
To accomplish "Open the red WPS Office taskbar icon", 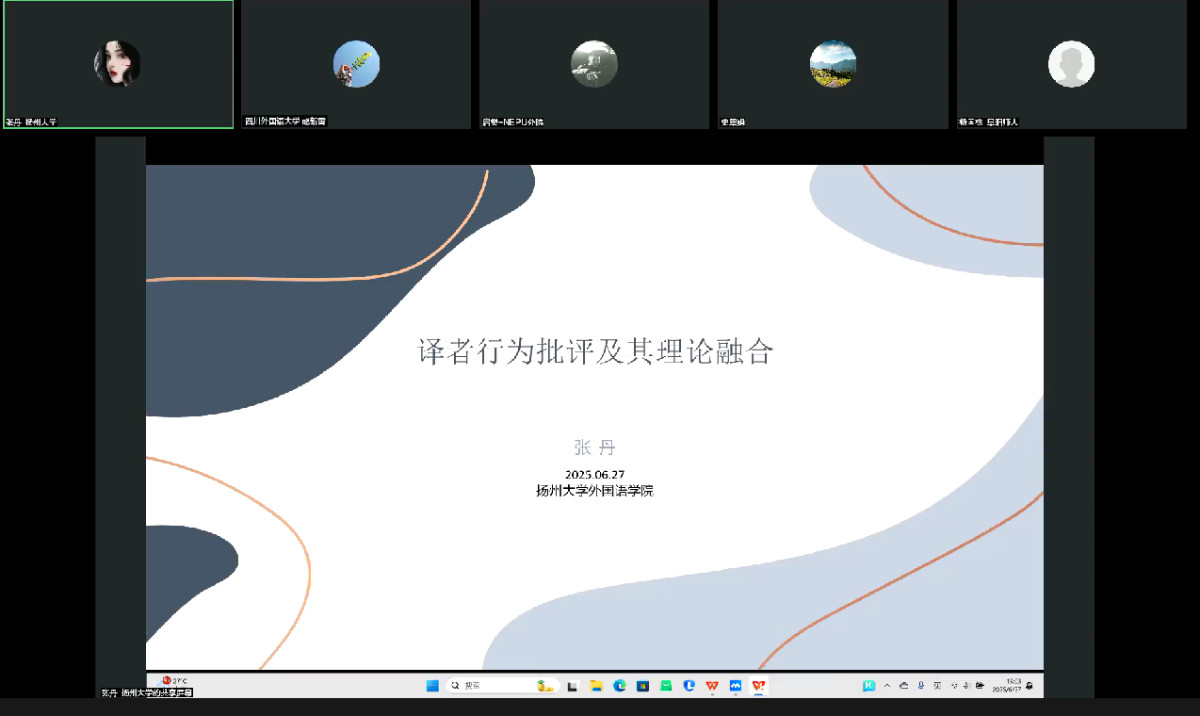I will click(712, 686).
